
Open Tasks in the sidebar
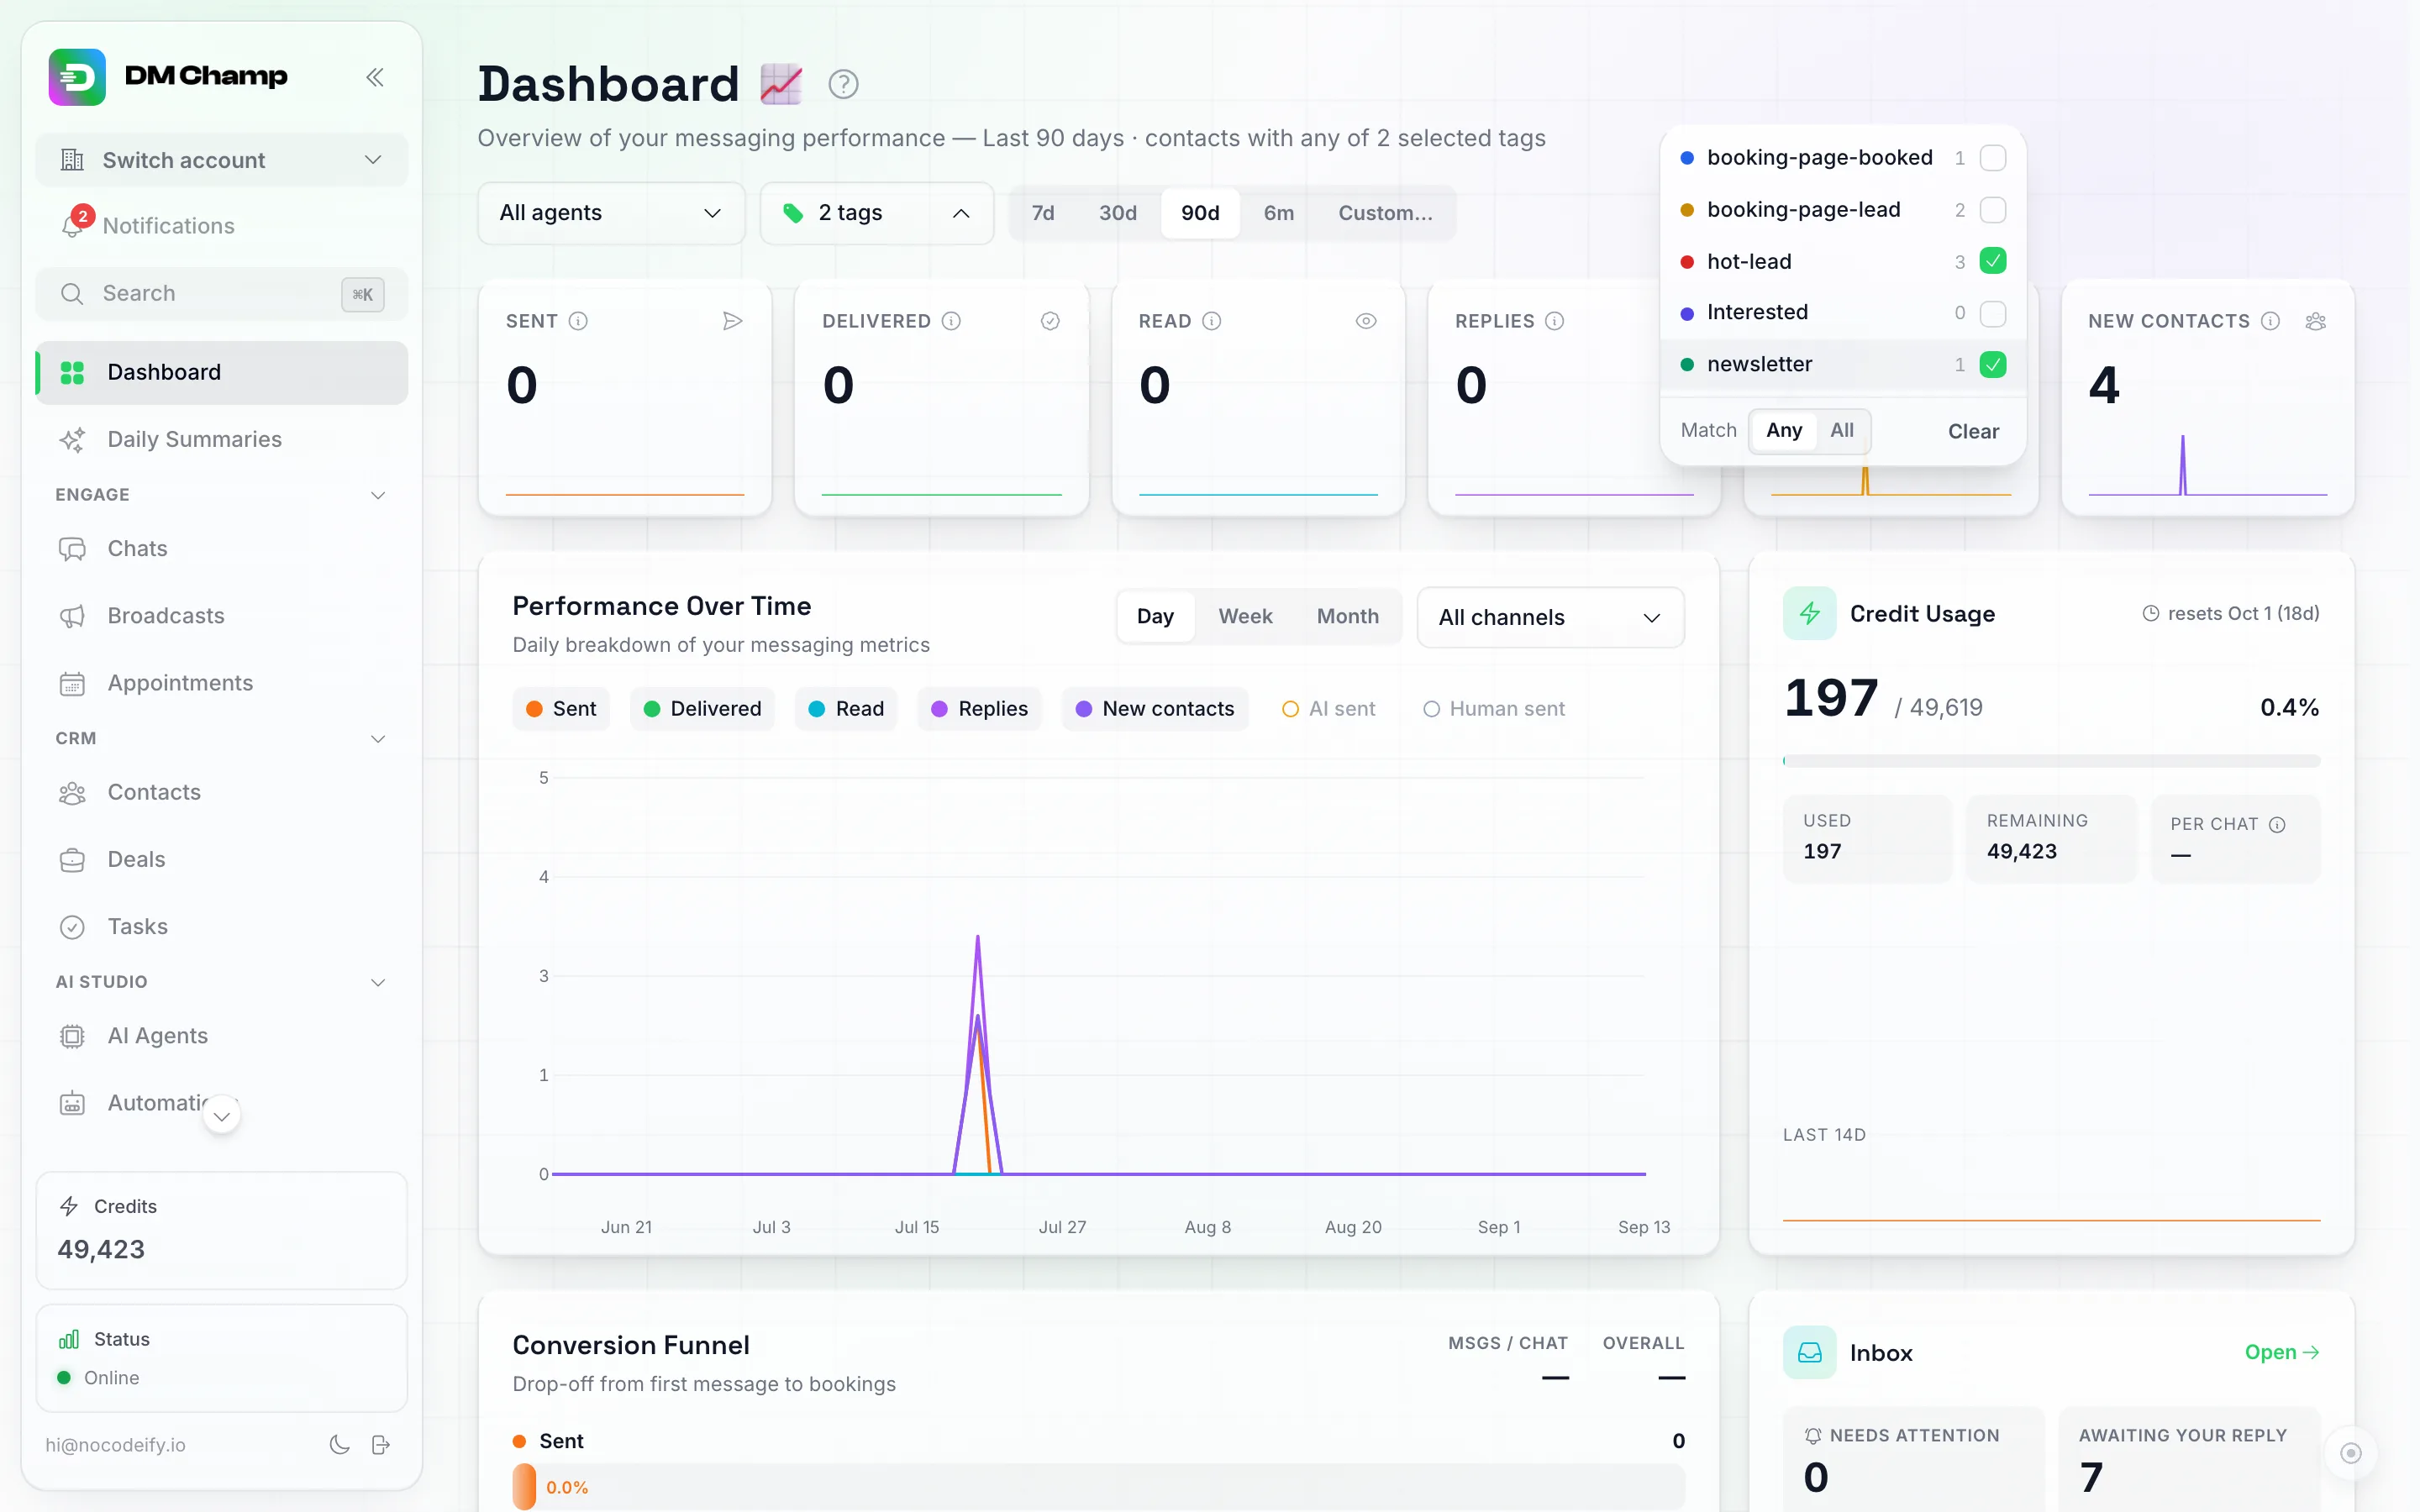pyautogui.click(x=221, y=926)
